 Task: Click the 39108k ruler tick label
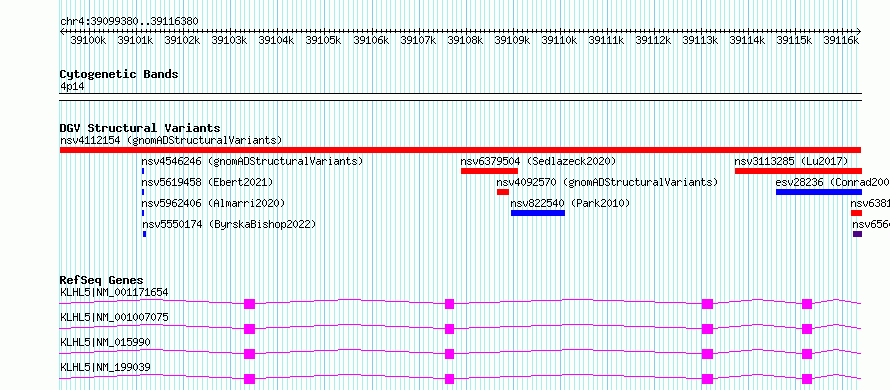pos(465,40)
